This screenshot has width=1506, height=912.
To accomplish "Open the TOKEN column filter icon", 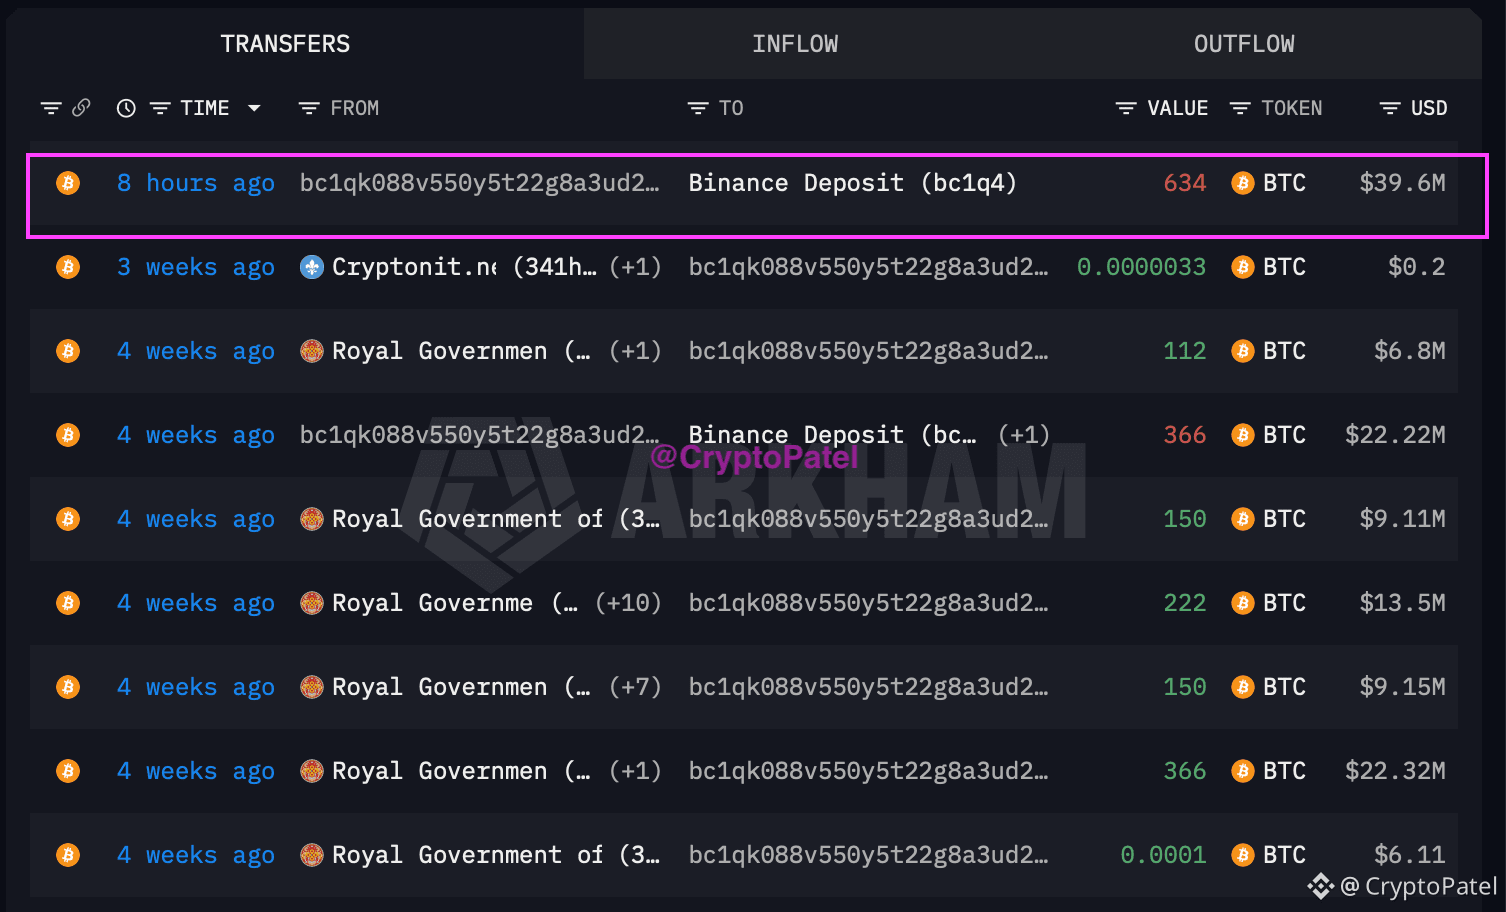I will (1240, 108).
